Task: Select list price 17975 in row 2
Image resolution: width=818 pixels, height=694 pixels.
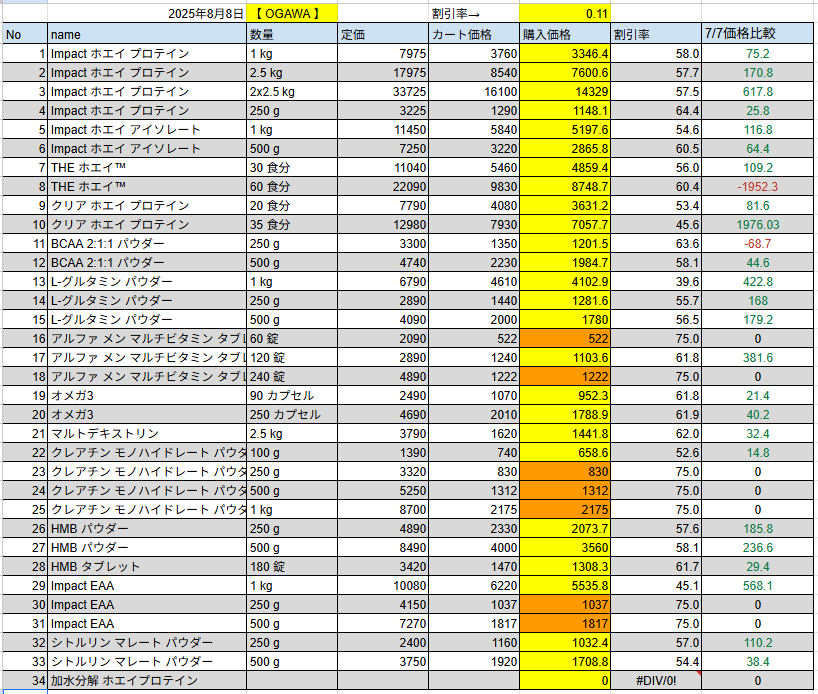Action: click(x=383, y=73)
